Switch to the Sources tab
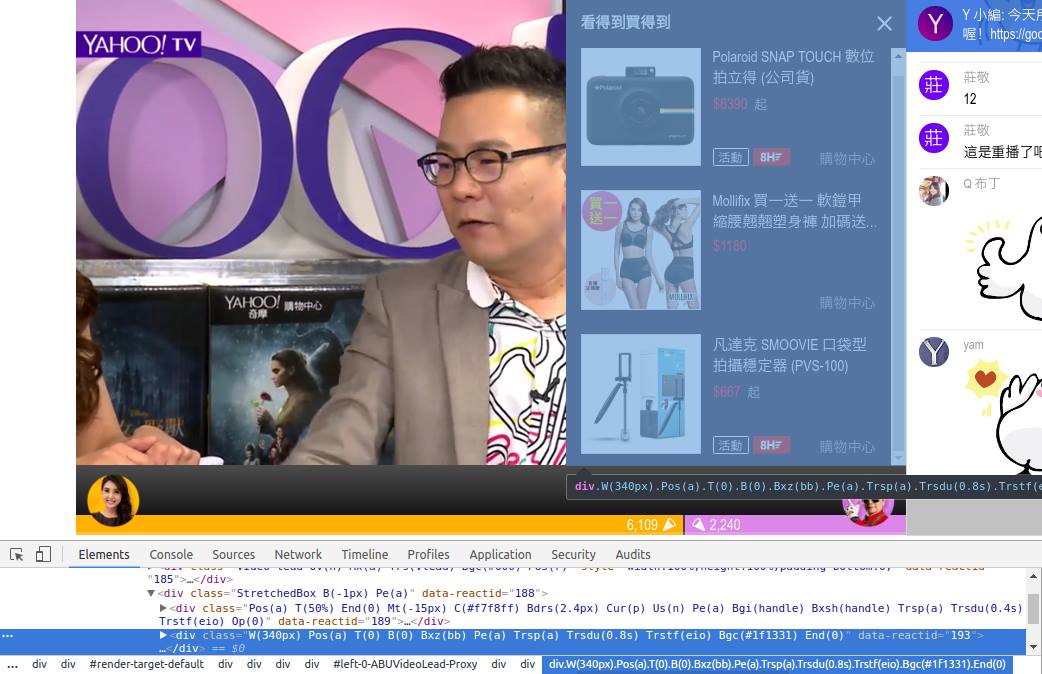This screenshot has height=674, width=1042. click(x=233, y=554)
